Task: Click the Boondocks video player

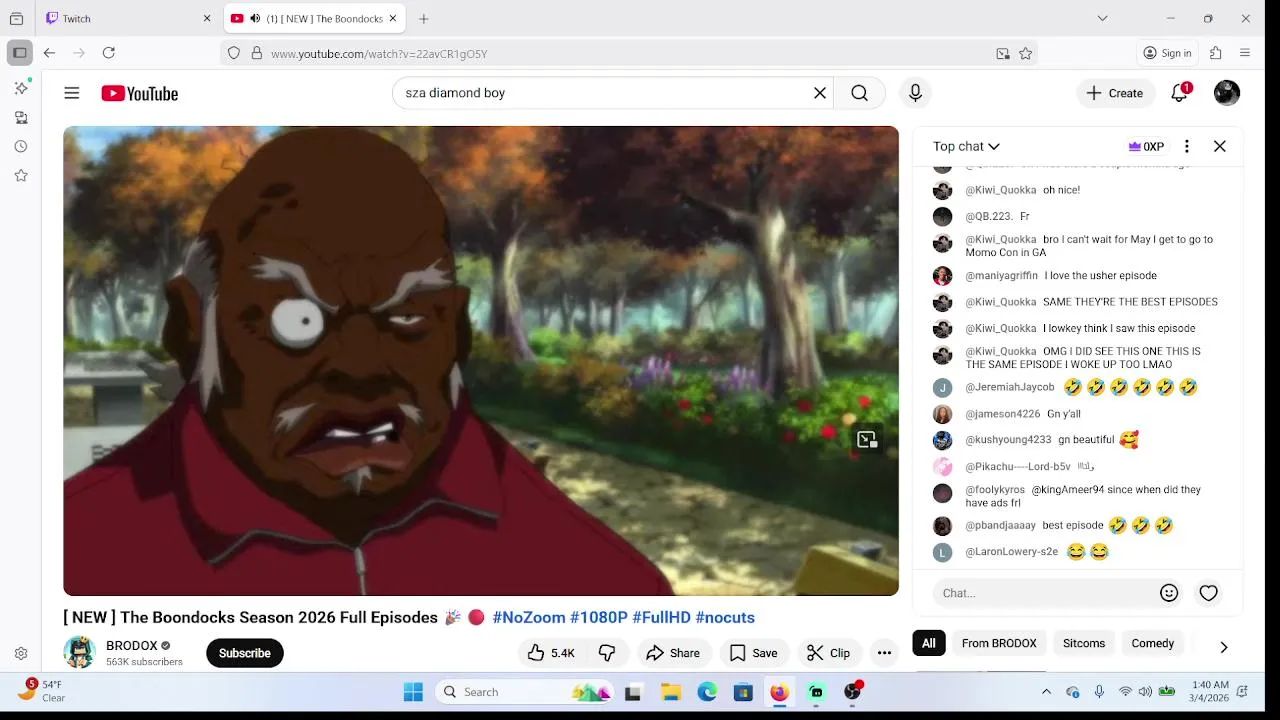Action: (481, 361)
